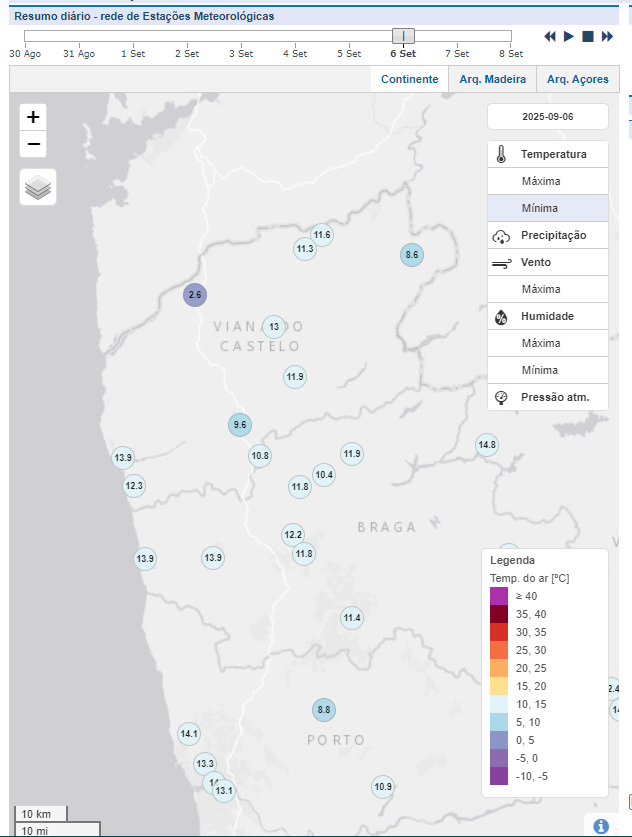Image resolution: width=632 pixels, height=837 pixels.
Task: Switch to the Continente tab
Action: pos(409,79)
